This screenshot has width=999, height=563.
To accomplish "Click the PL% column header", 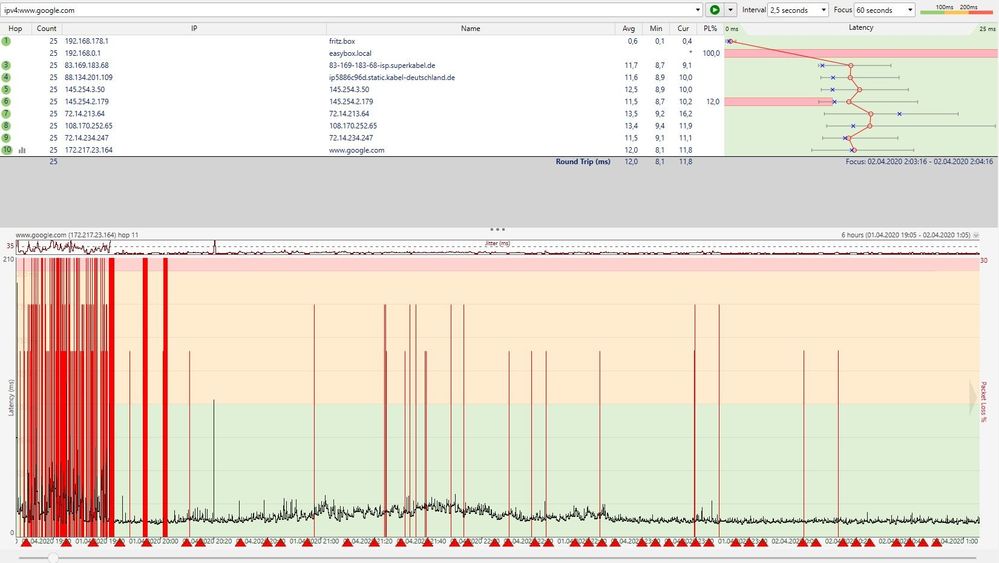I will pyautogui.click(x=710, y=28).
